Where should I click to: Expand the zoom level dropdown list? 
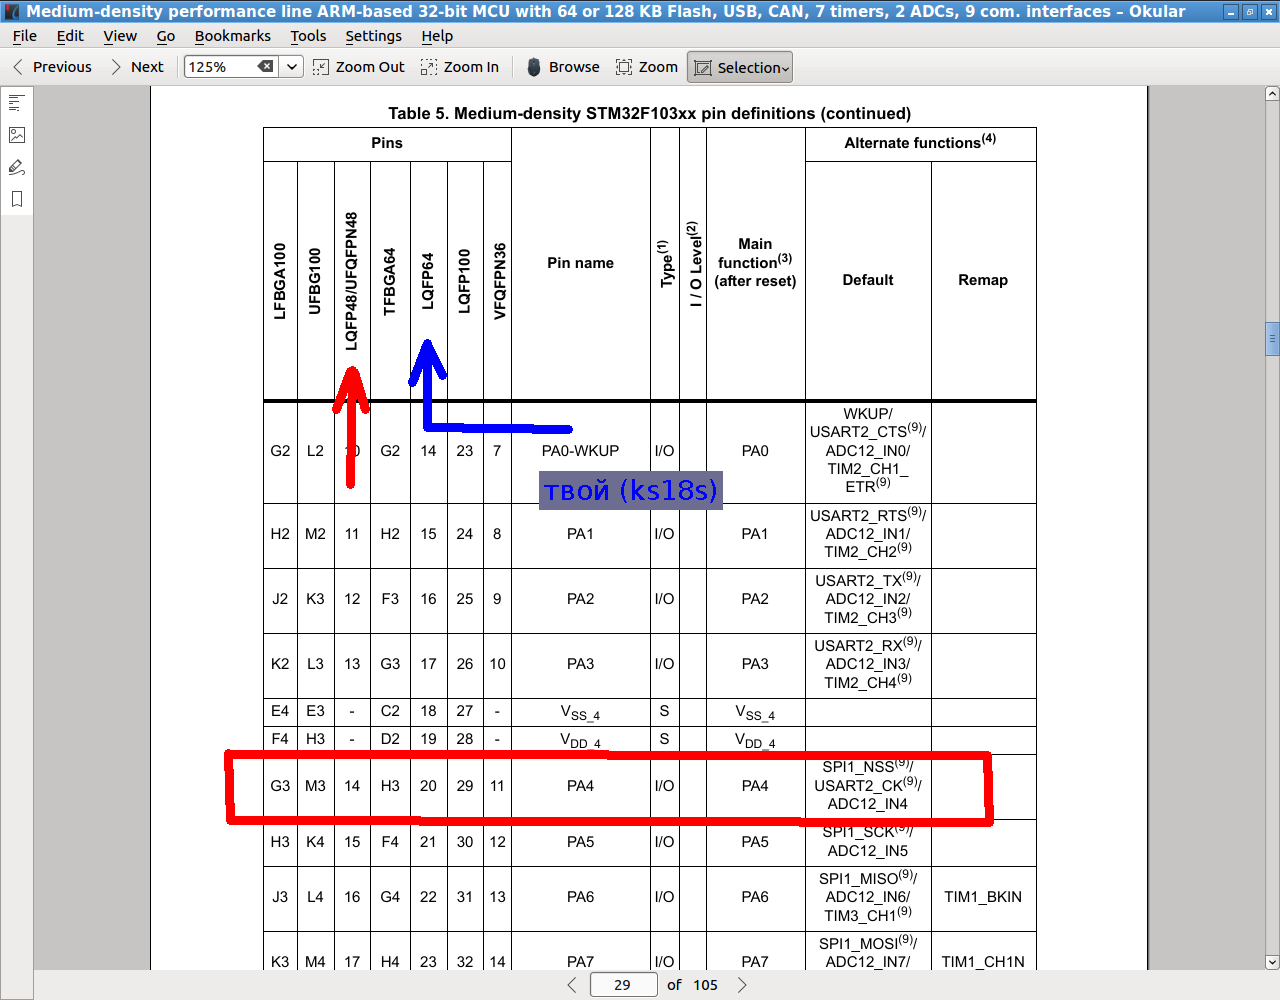click(292, 67)
